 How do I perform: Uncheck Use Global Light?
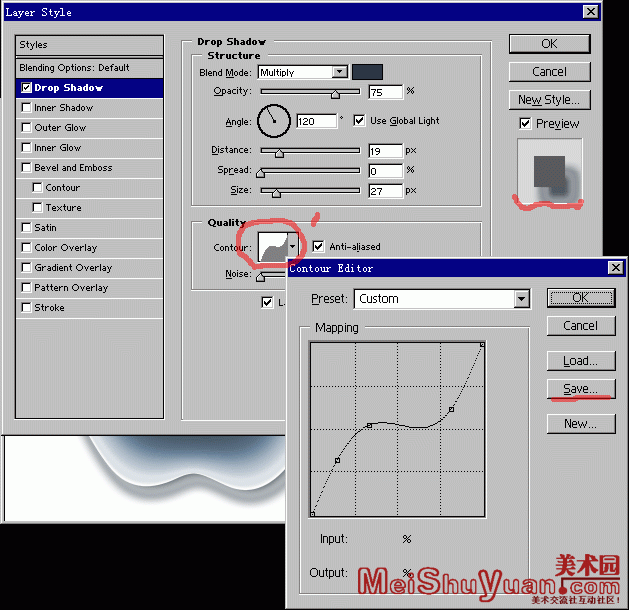(360, 121)
